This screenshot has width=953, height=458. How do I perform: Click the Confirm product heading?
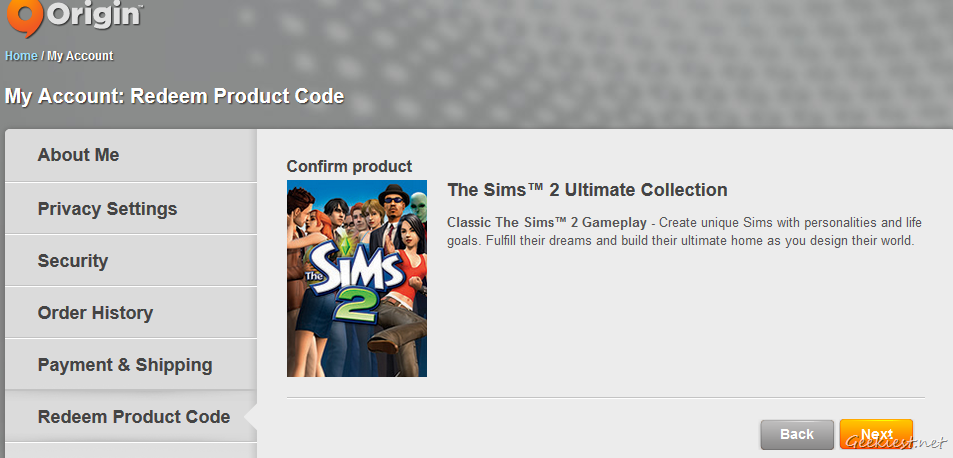click(x=349, y=166)
